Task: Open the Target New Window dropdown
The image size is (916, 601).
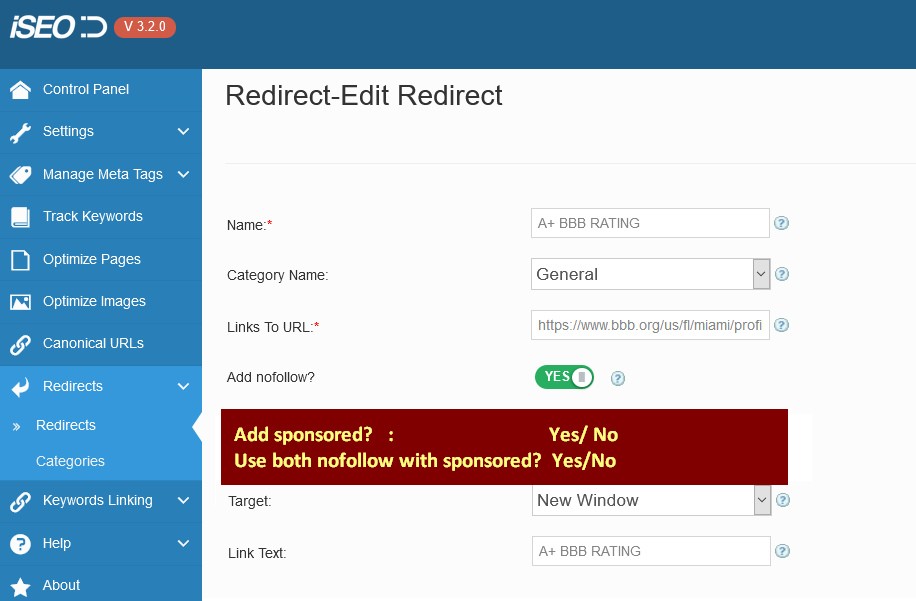Action: click(x=651, y=500)
